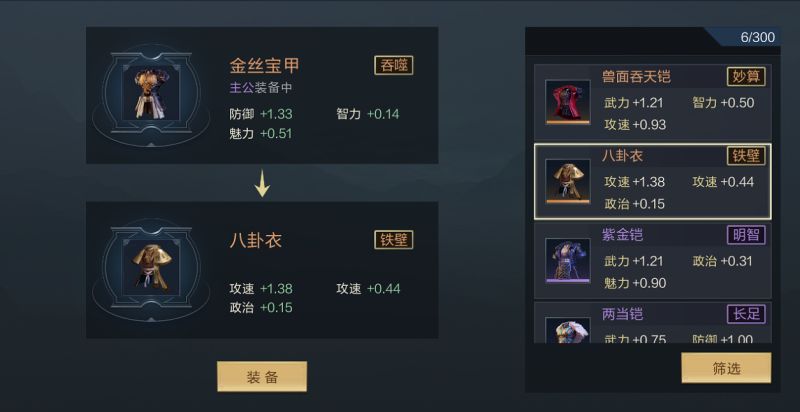Click the 金丝宝甲 item title
This screenshot has width=800, height=412.
coord(264,65)
